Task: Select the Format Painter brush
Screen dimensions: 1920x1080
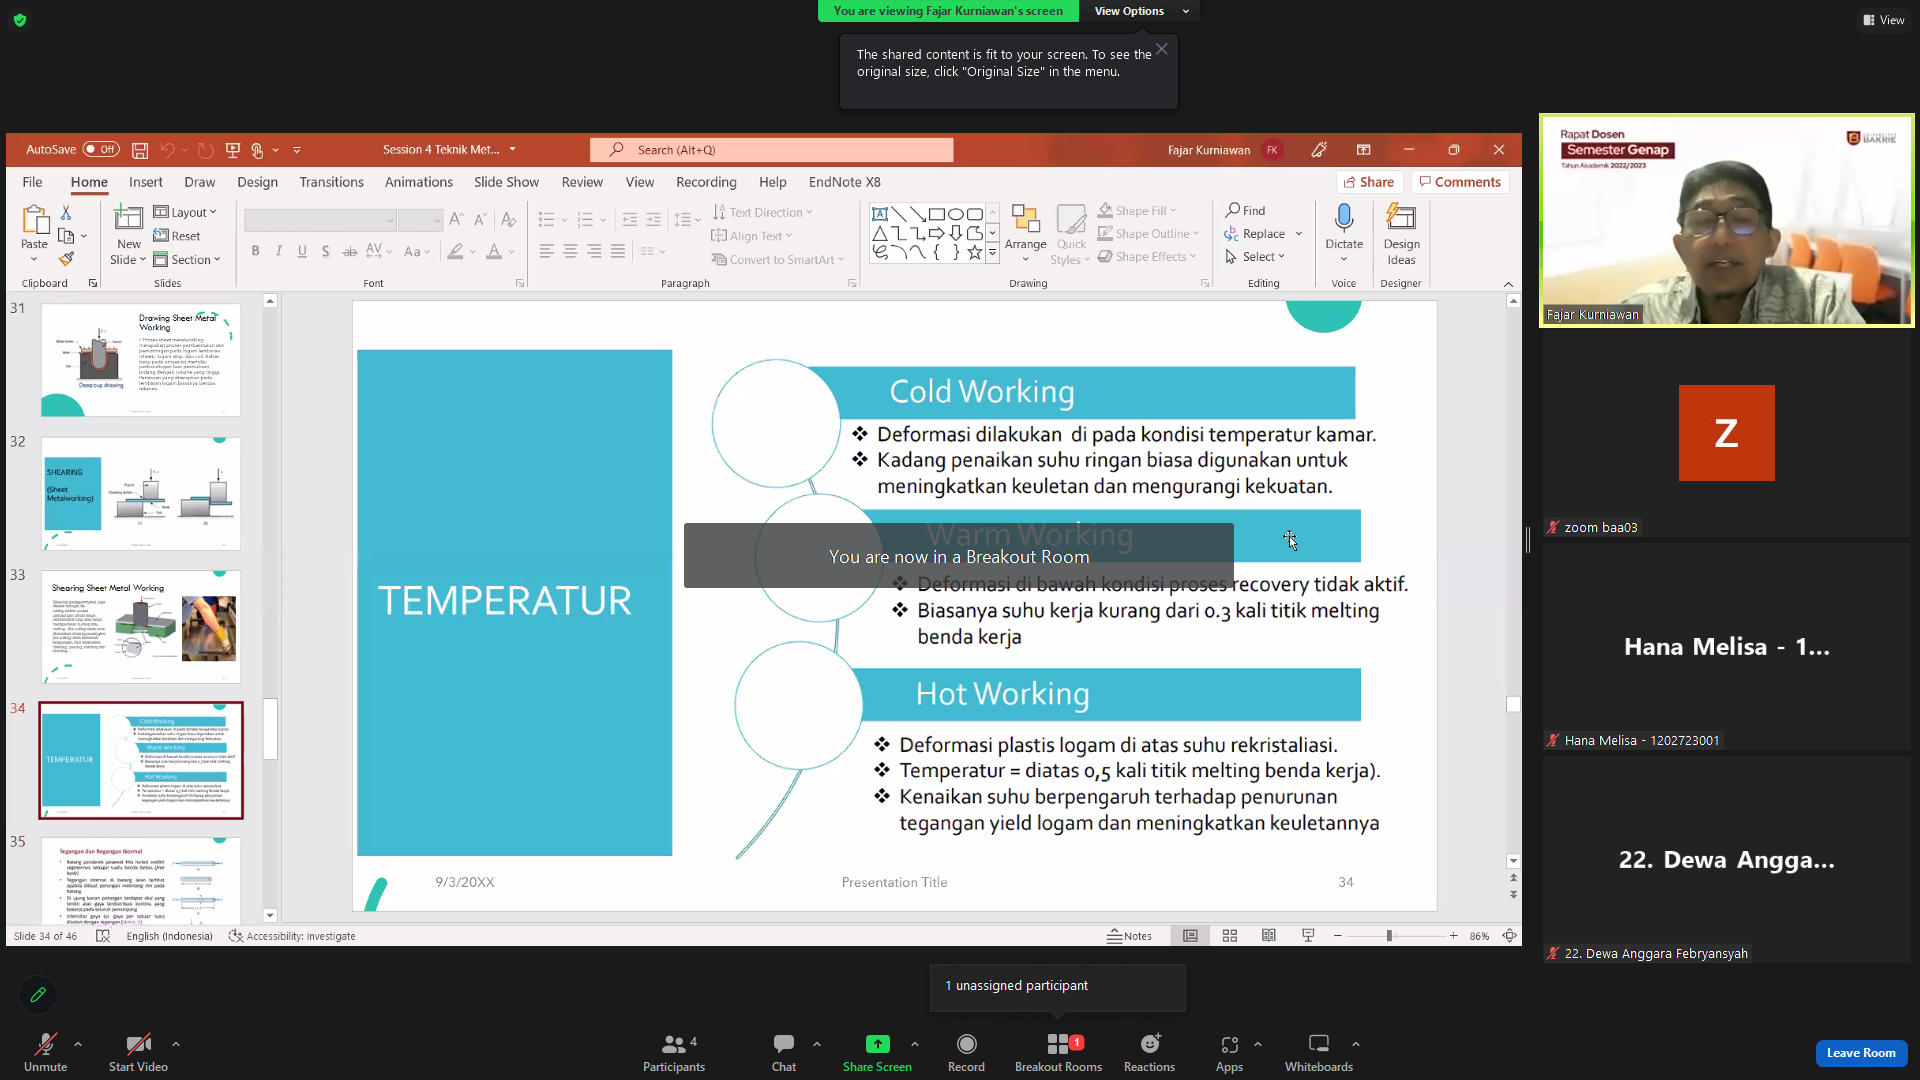Action: point(66,259)
